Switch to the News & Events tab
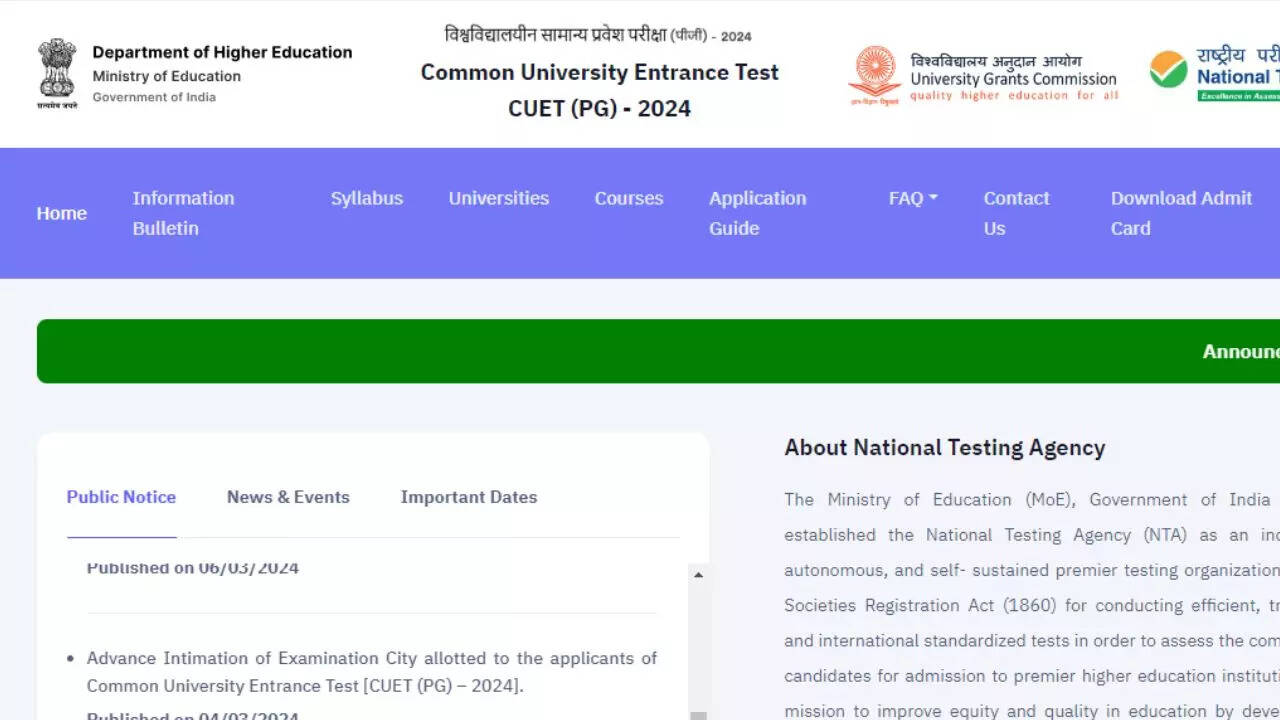 click(x=288, y=497)
